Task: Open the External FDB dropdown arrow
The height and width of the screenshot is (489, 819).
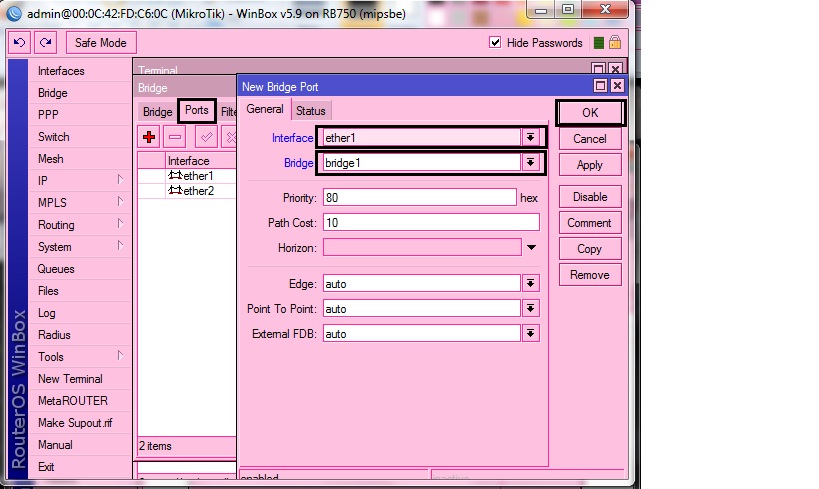Action: (530, 333)
